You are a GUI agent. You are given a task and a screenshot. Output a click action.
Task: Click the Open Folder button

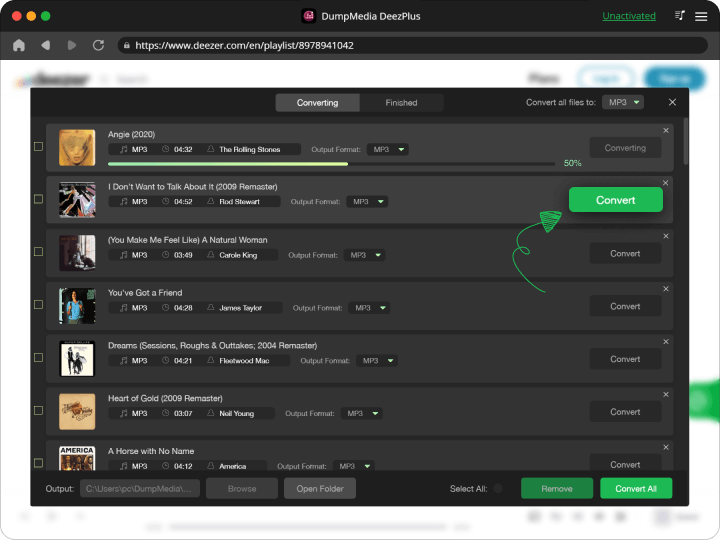point(320,489)
